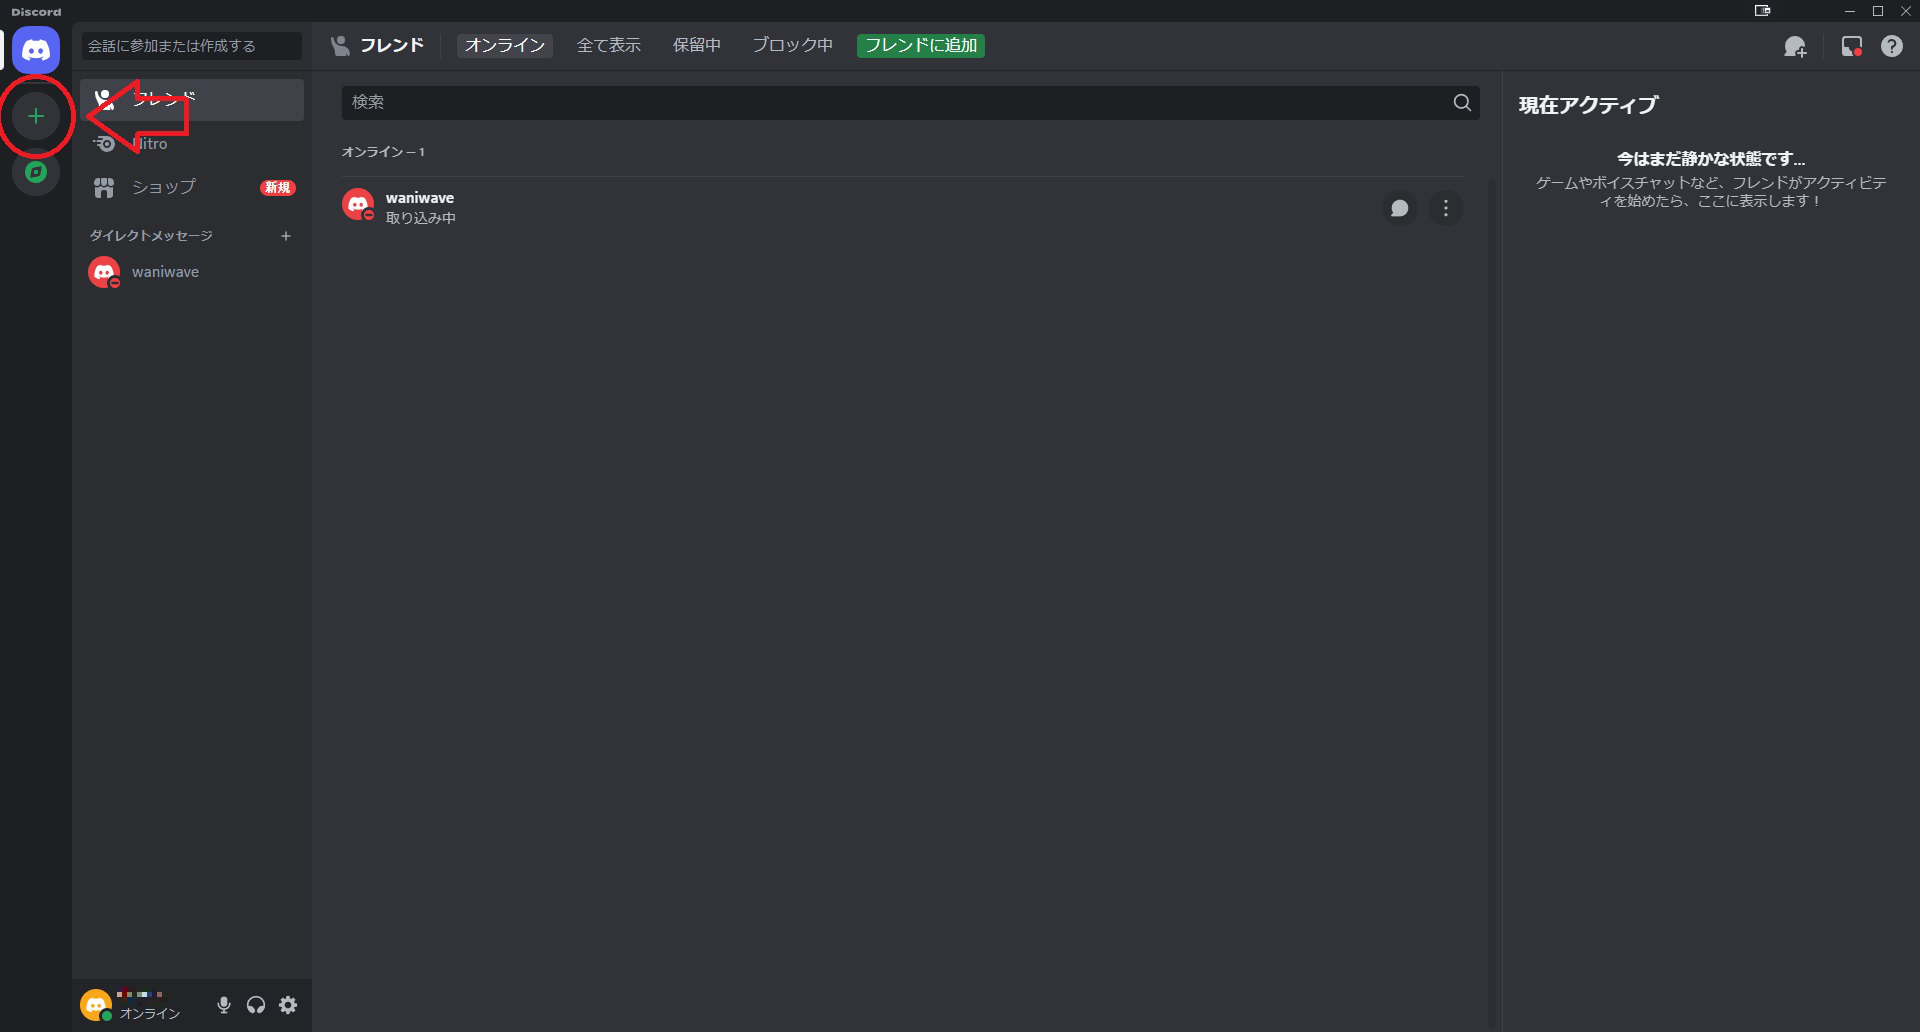The image size is (1920, 1032).
Task: Create new group DM icon in header
Action: click(1796, 46)
